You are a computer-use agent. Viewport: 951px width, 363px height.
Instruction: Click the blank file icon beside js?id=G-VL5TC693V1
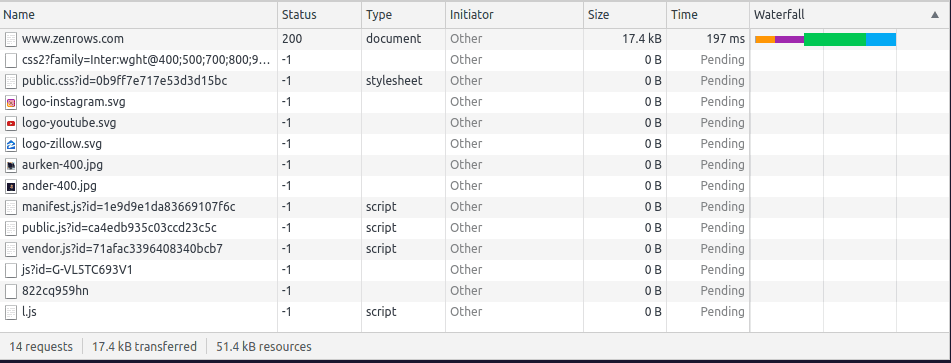click(x=11, y=270)
